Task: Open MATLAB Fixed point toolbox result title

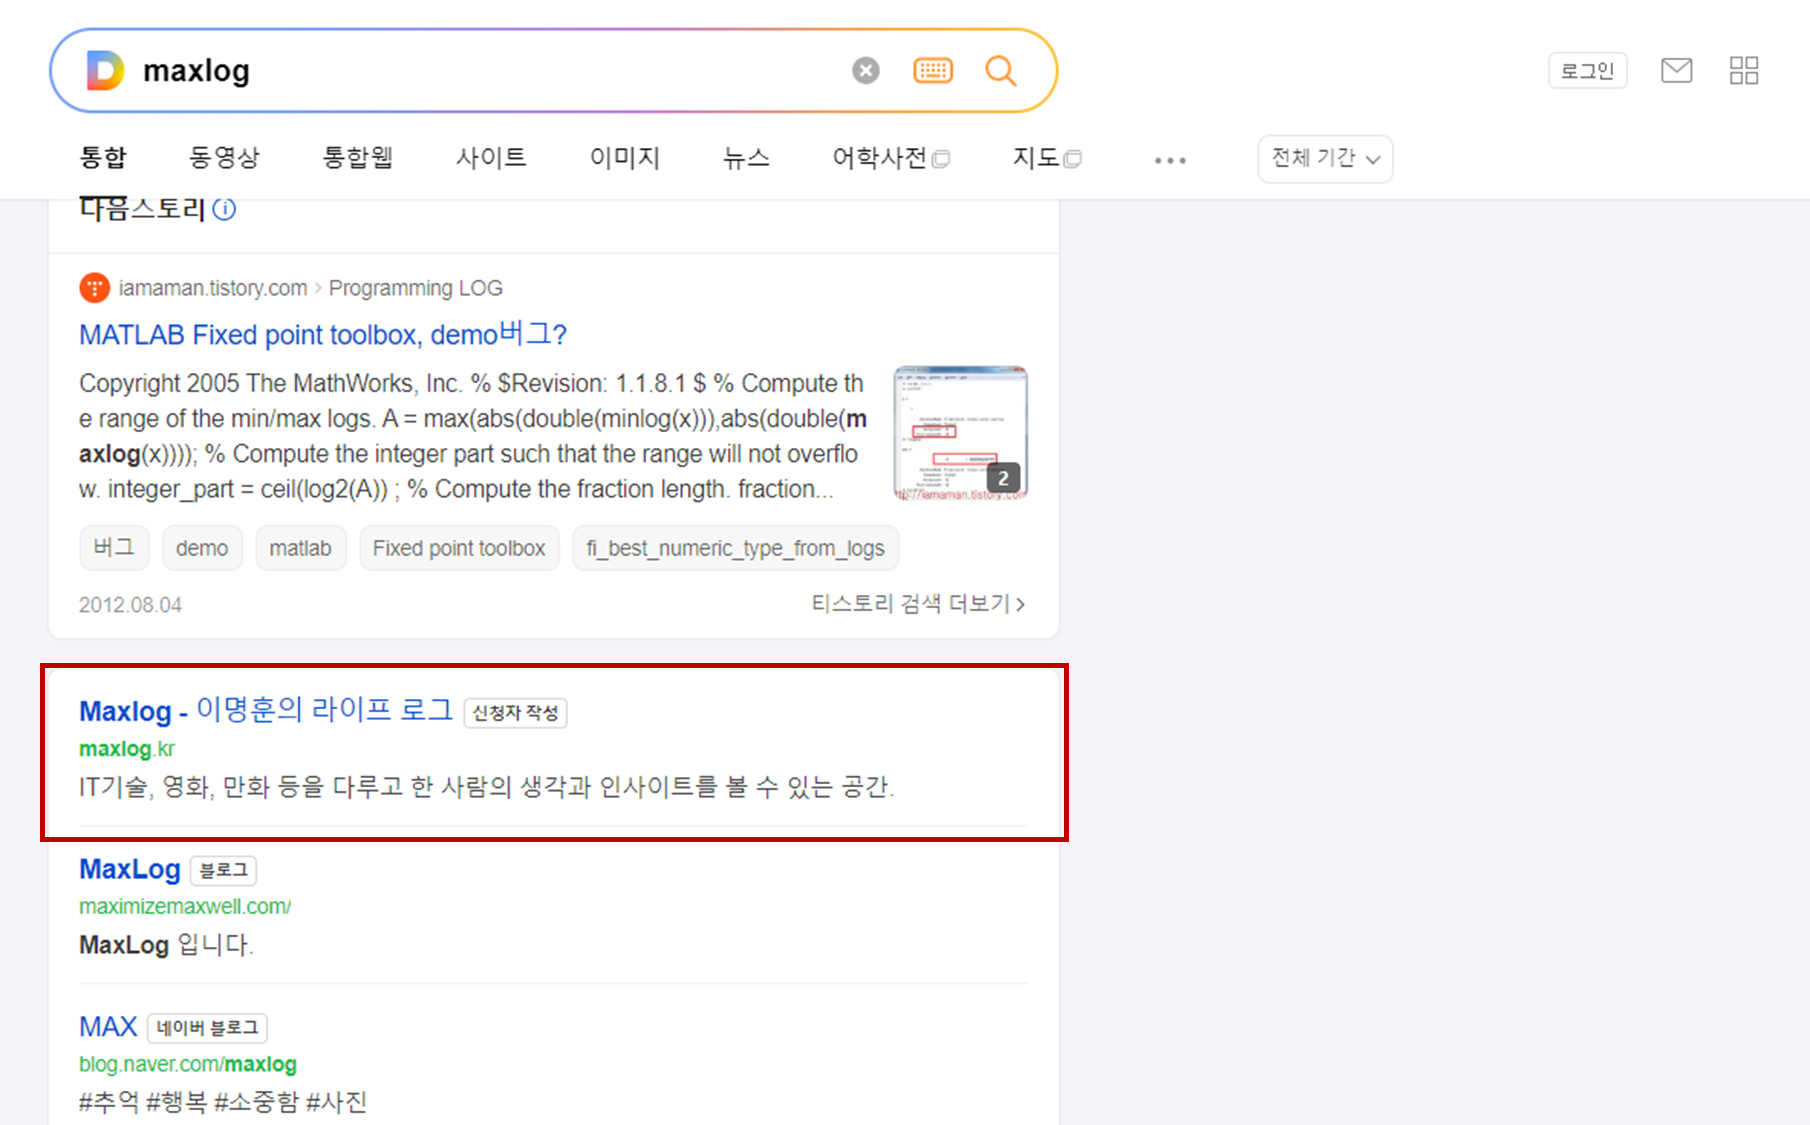Action: point(323,334)
